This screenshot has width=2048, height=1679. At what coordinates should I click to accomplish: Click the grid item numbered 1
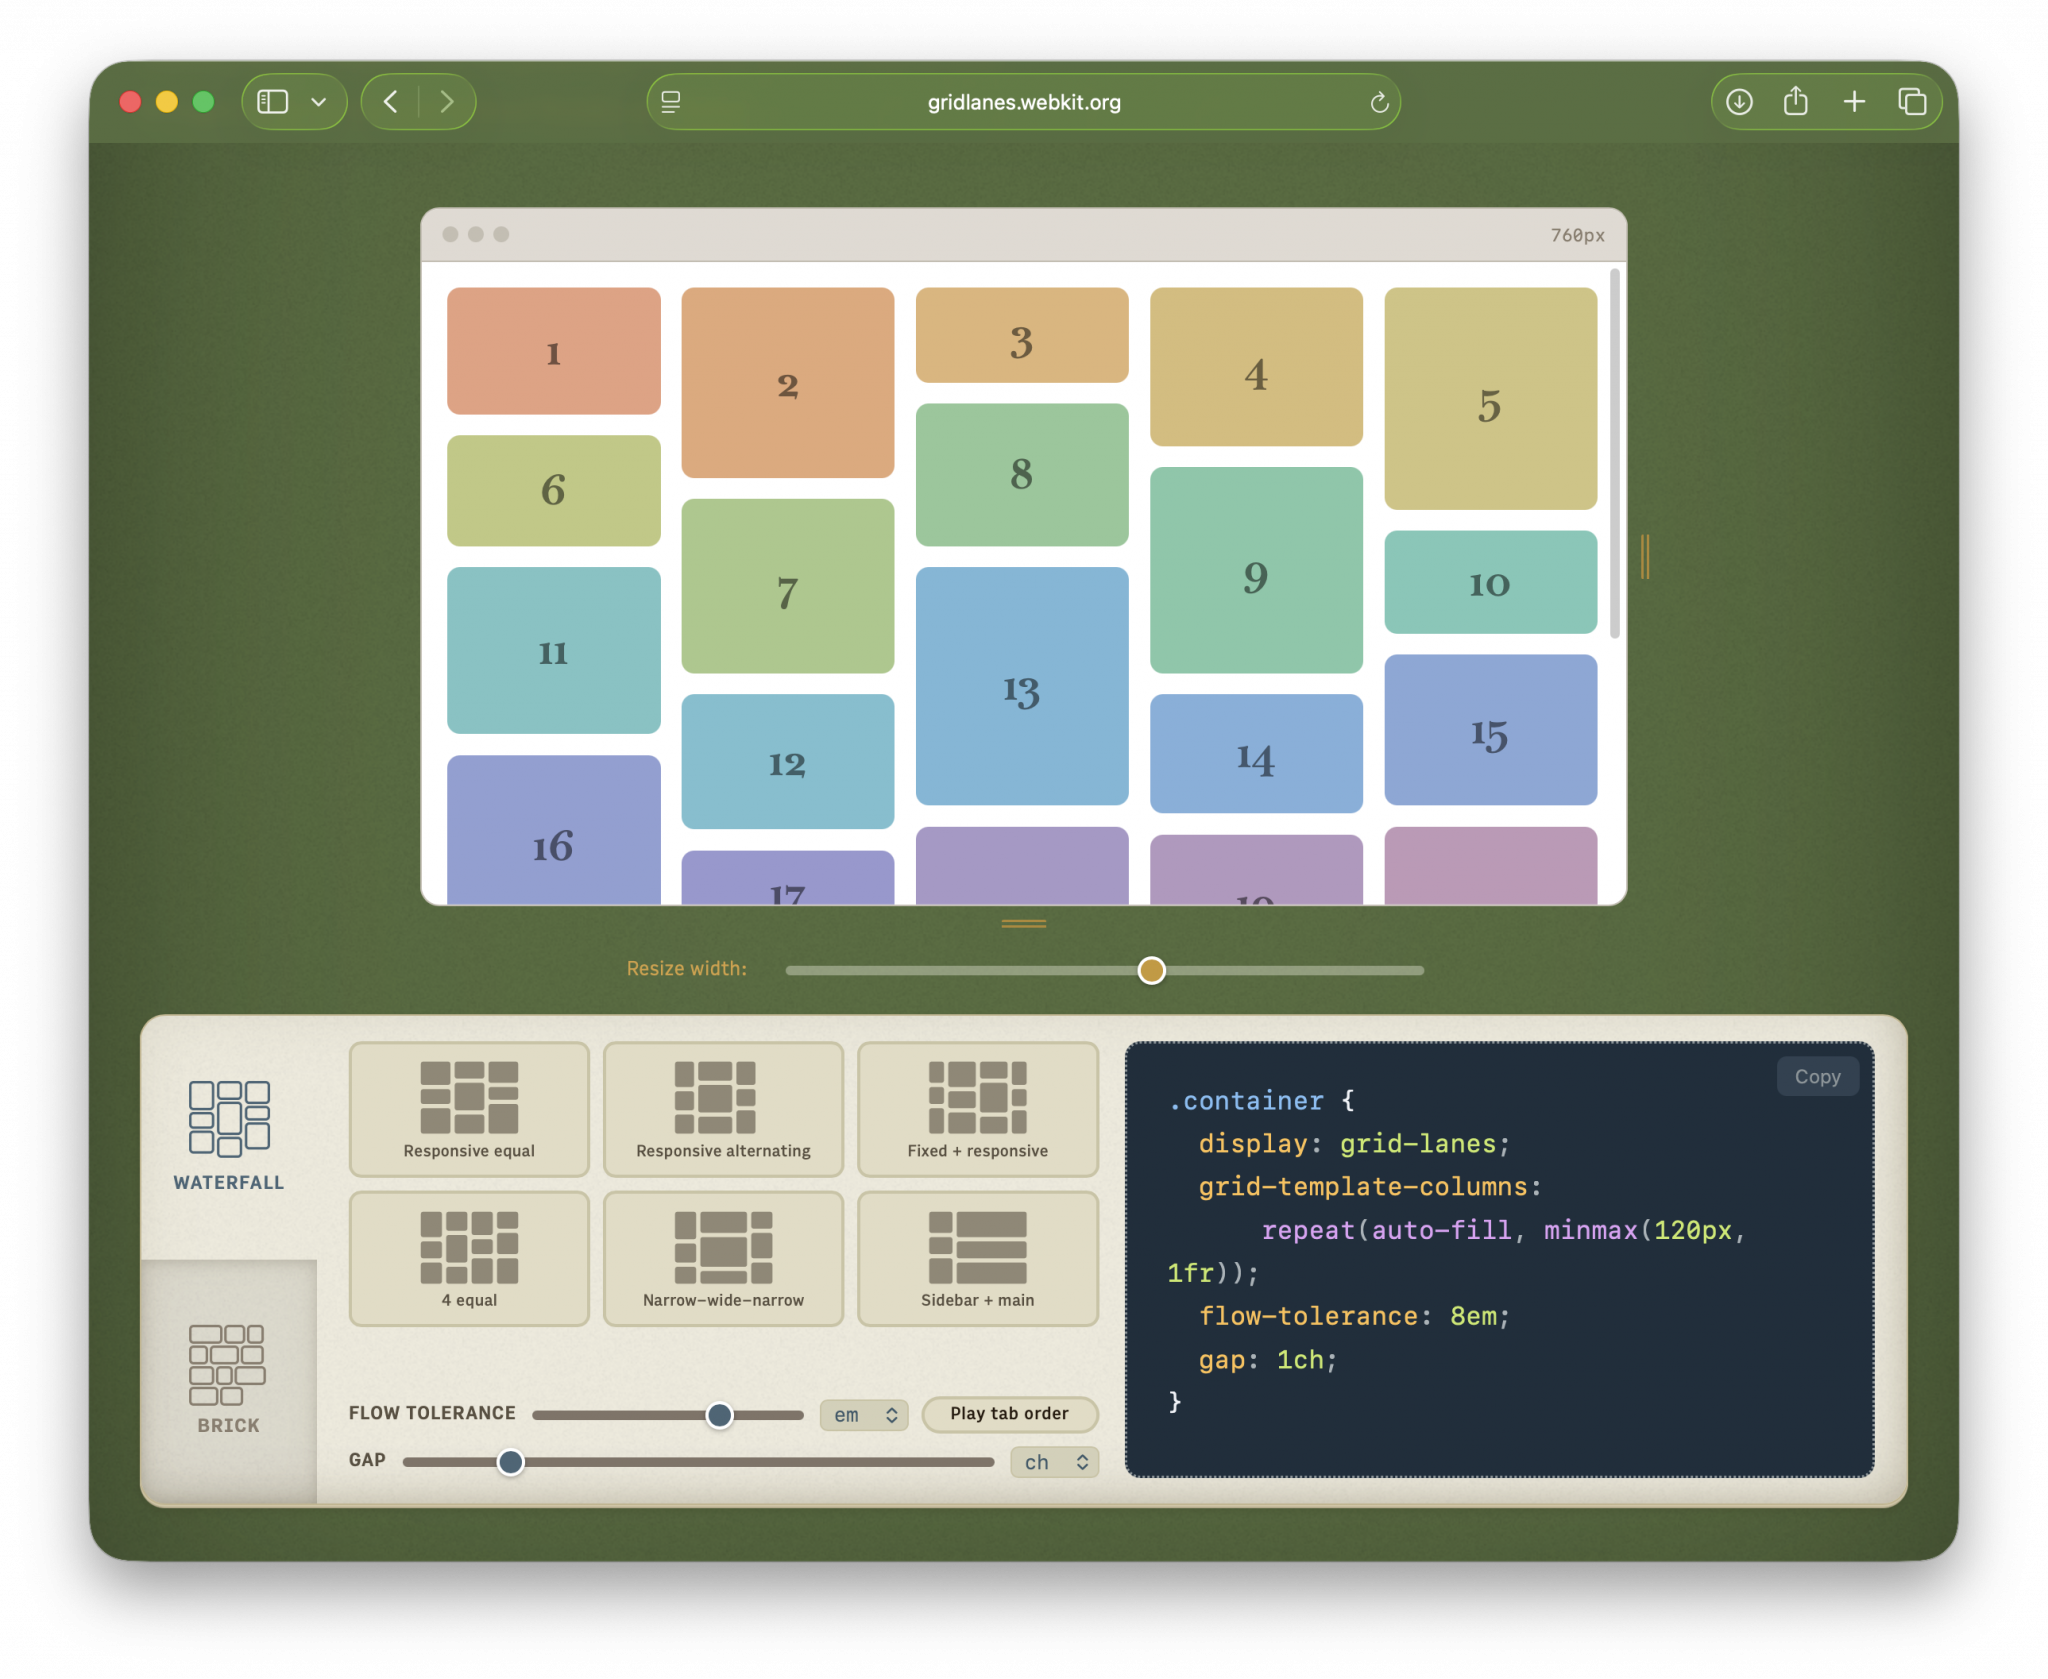(x=554, y=351)
